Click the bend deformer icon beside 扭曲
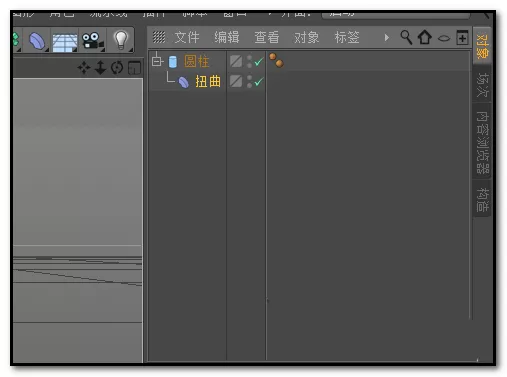507x377 pixels. pyautogui.click(x=183, y=82)
